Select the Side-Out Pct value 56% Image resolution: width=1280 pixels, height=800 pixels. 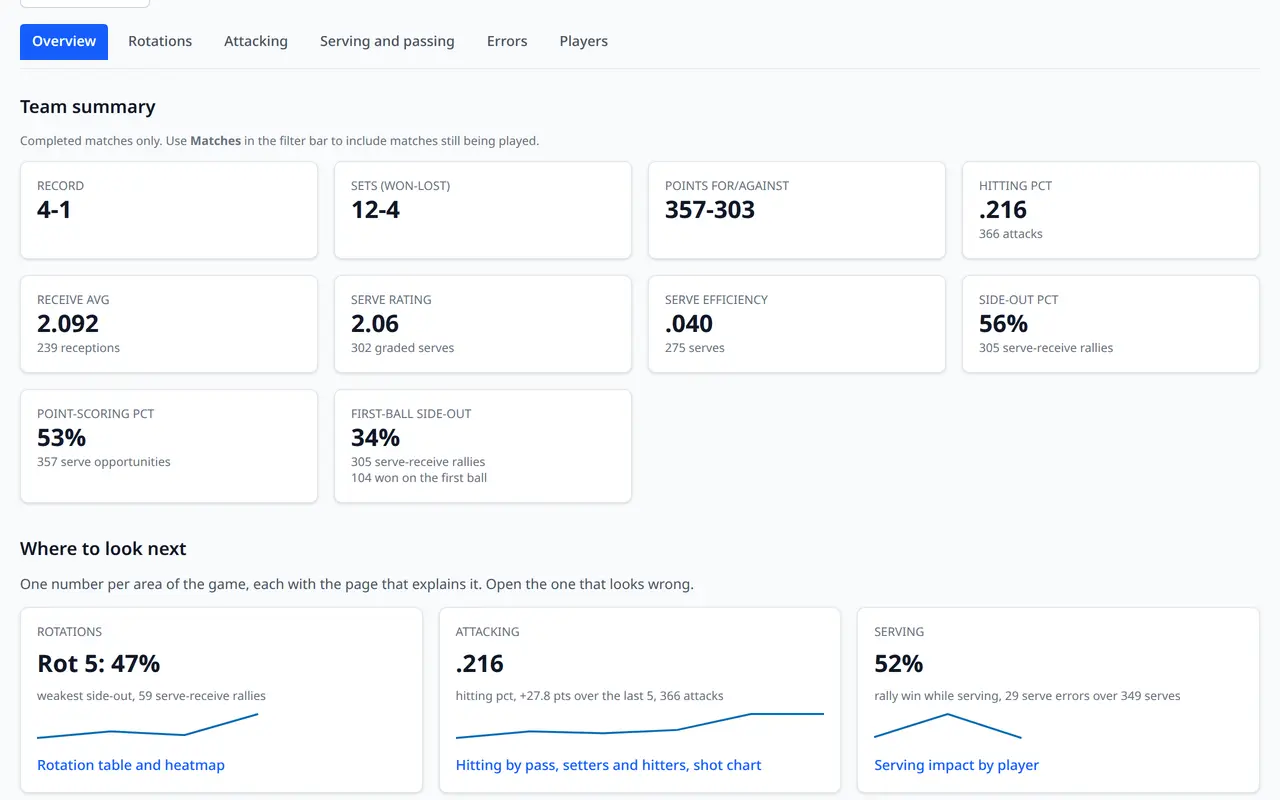(x=1003, y=324)
